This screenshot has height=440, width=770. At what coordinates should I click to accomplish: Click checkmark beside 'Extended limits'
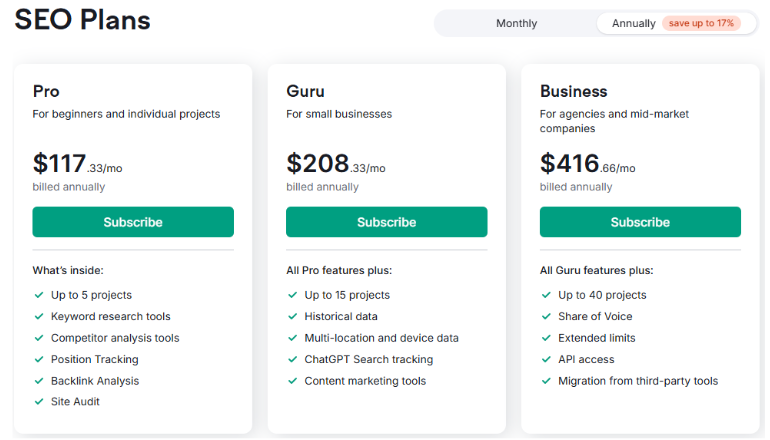pos(546,338)
